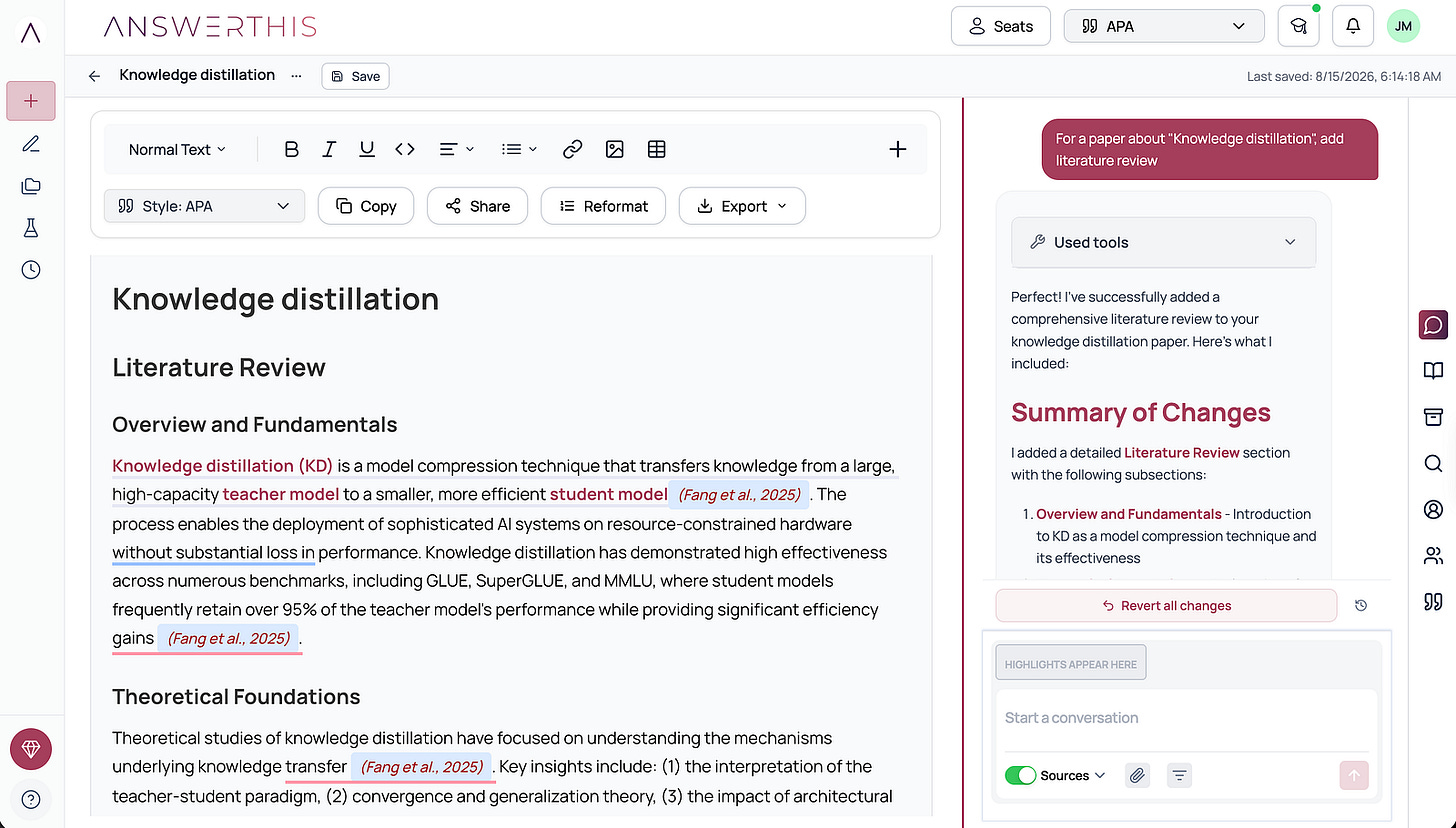Click the AnswerThis logo icon in sidebar
Viewport: 1456px width, 828px height.
(31, 32)
